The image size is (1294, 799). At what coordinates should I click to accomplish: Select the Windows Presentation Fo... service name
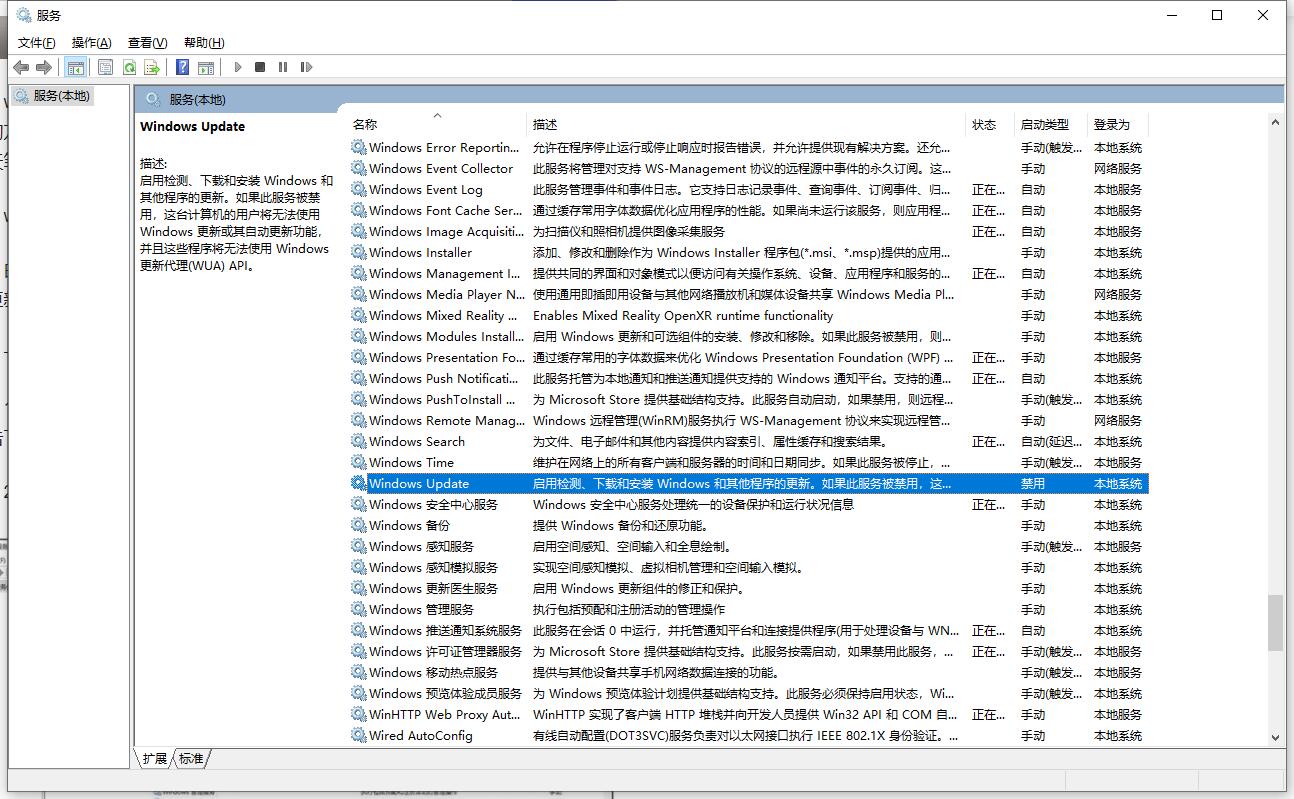[446, 357]
